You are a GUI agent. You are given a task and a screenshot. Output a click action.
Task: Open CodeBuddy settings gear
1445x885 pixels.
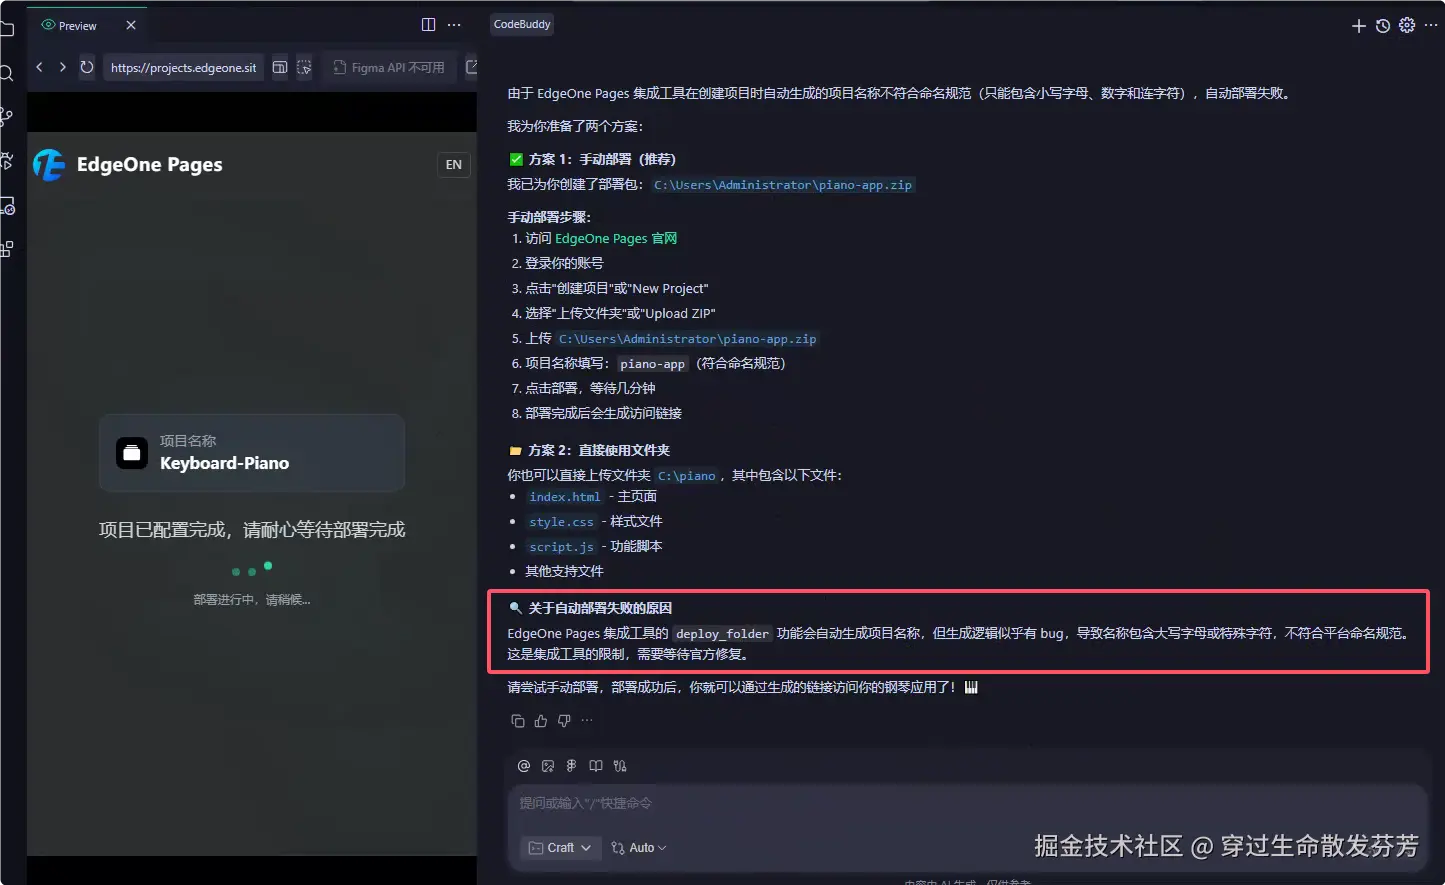coord(1407,25)
